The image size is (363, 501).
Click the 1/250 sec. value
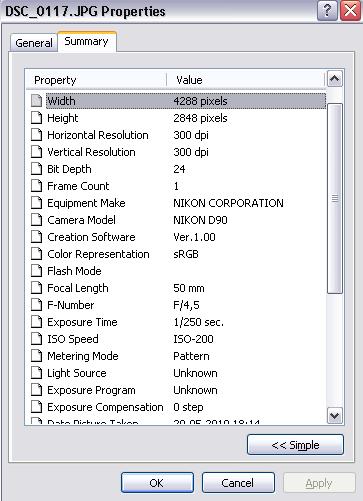coord(198,322)
